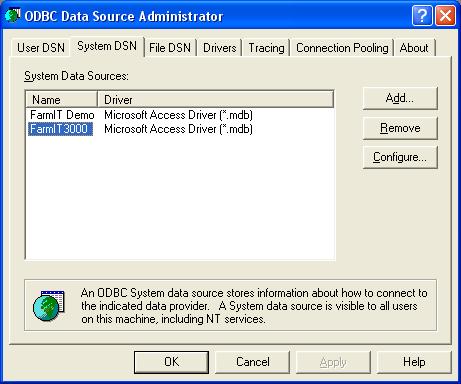This screenshot has height=384, width=461.
Task: Click the Driver column header
Action: pos(215,100)
